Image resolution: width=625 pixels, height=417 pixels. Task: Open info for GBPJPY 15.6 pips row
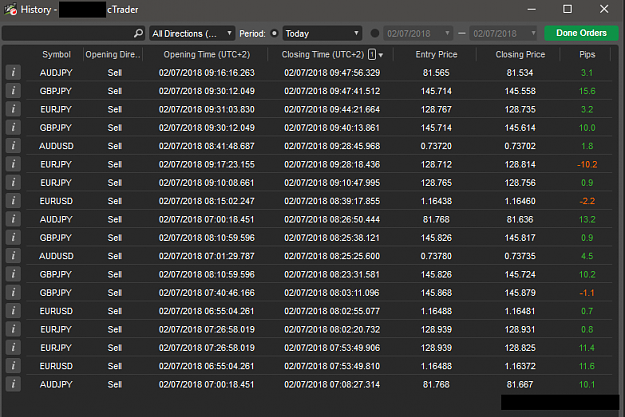pyautogui.click(x=13, y=91)
